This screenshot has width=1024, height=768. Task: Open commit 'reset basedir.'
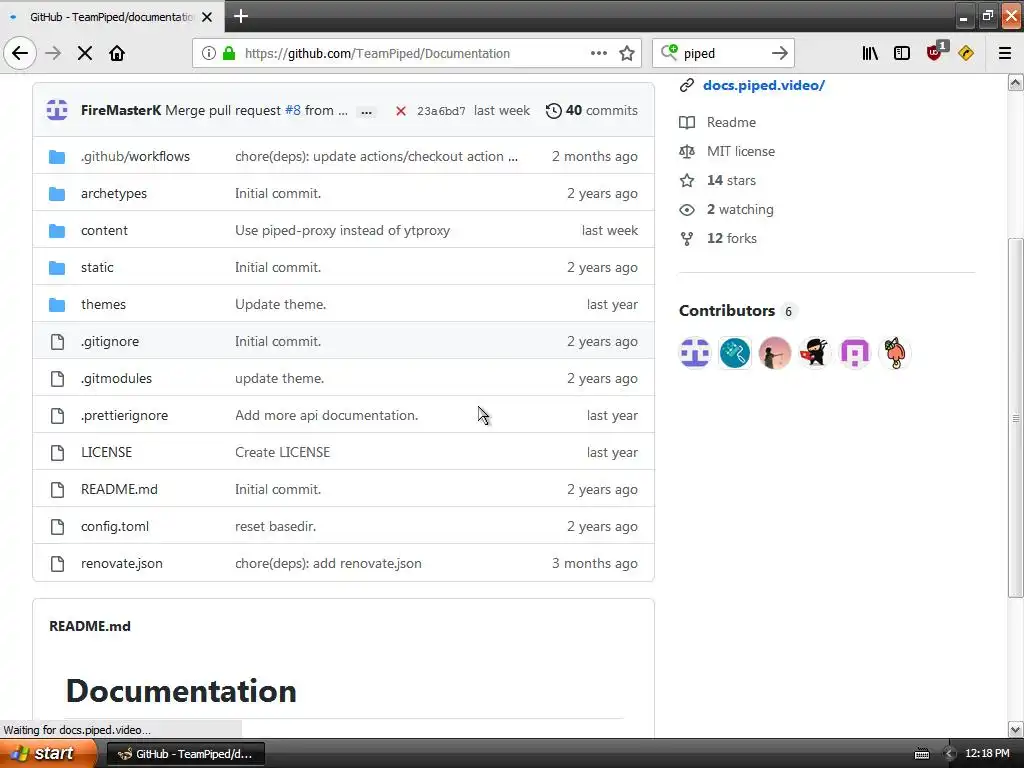(x=276, y=526)
